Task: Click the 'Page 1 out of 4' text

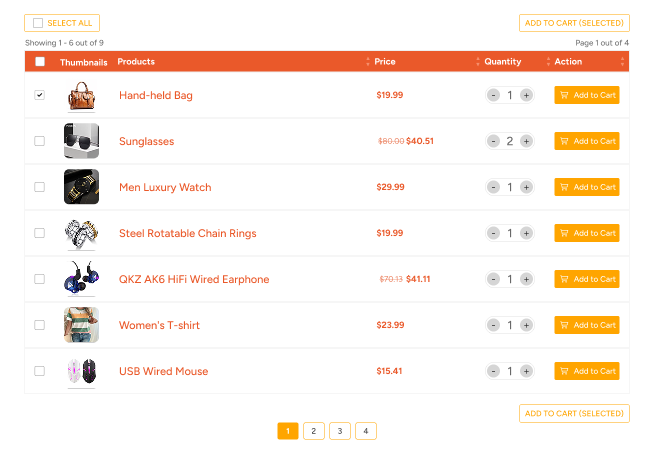Action: 602,43
